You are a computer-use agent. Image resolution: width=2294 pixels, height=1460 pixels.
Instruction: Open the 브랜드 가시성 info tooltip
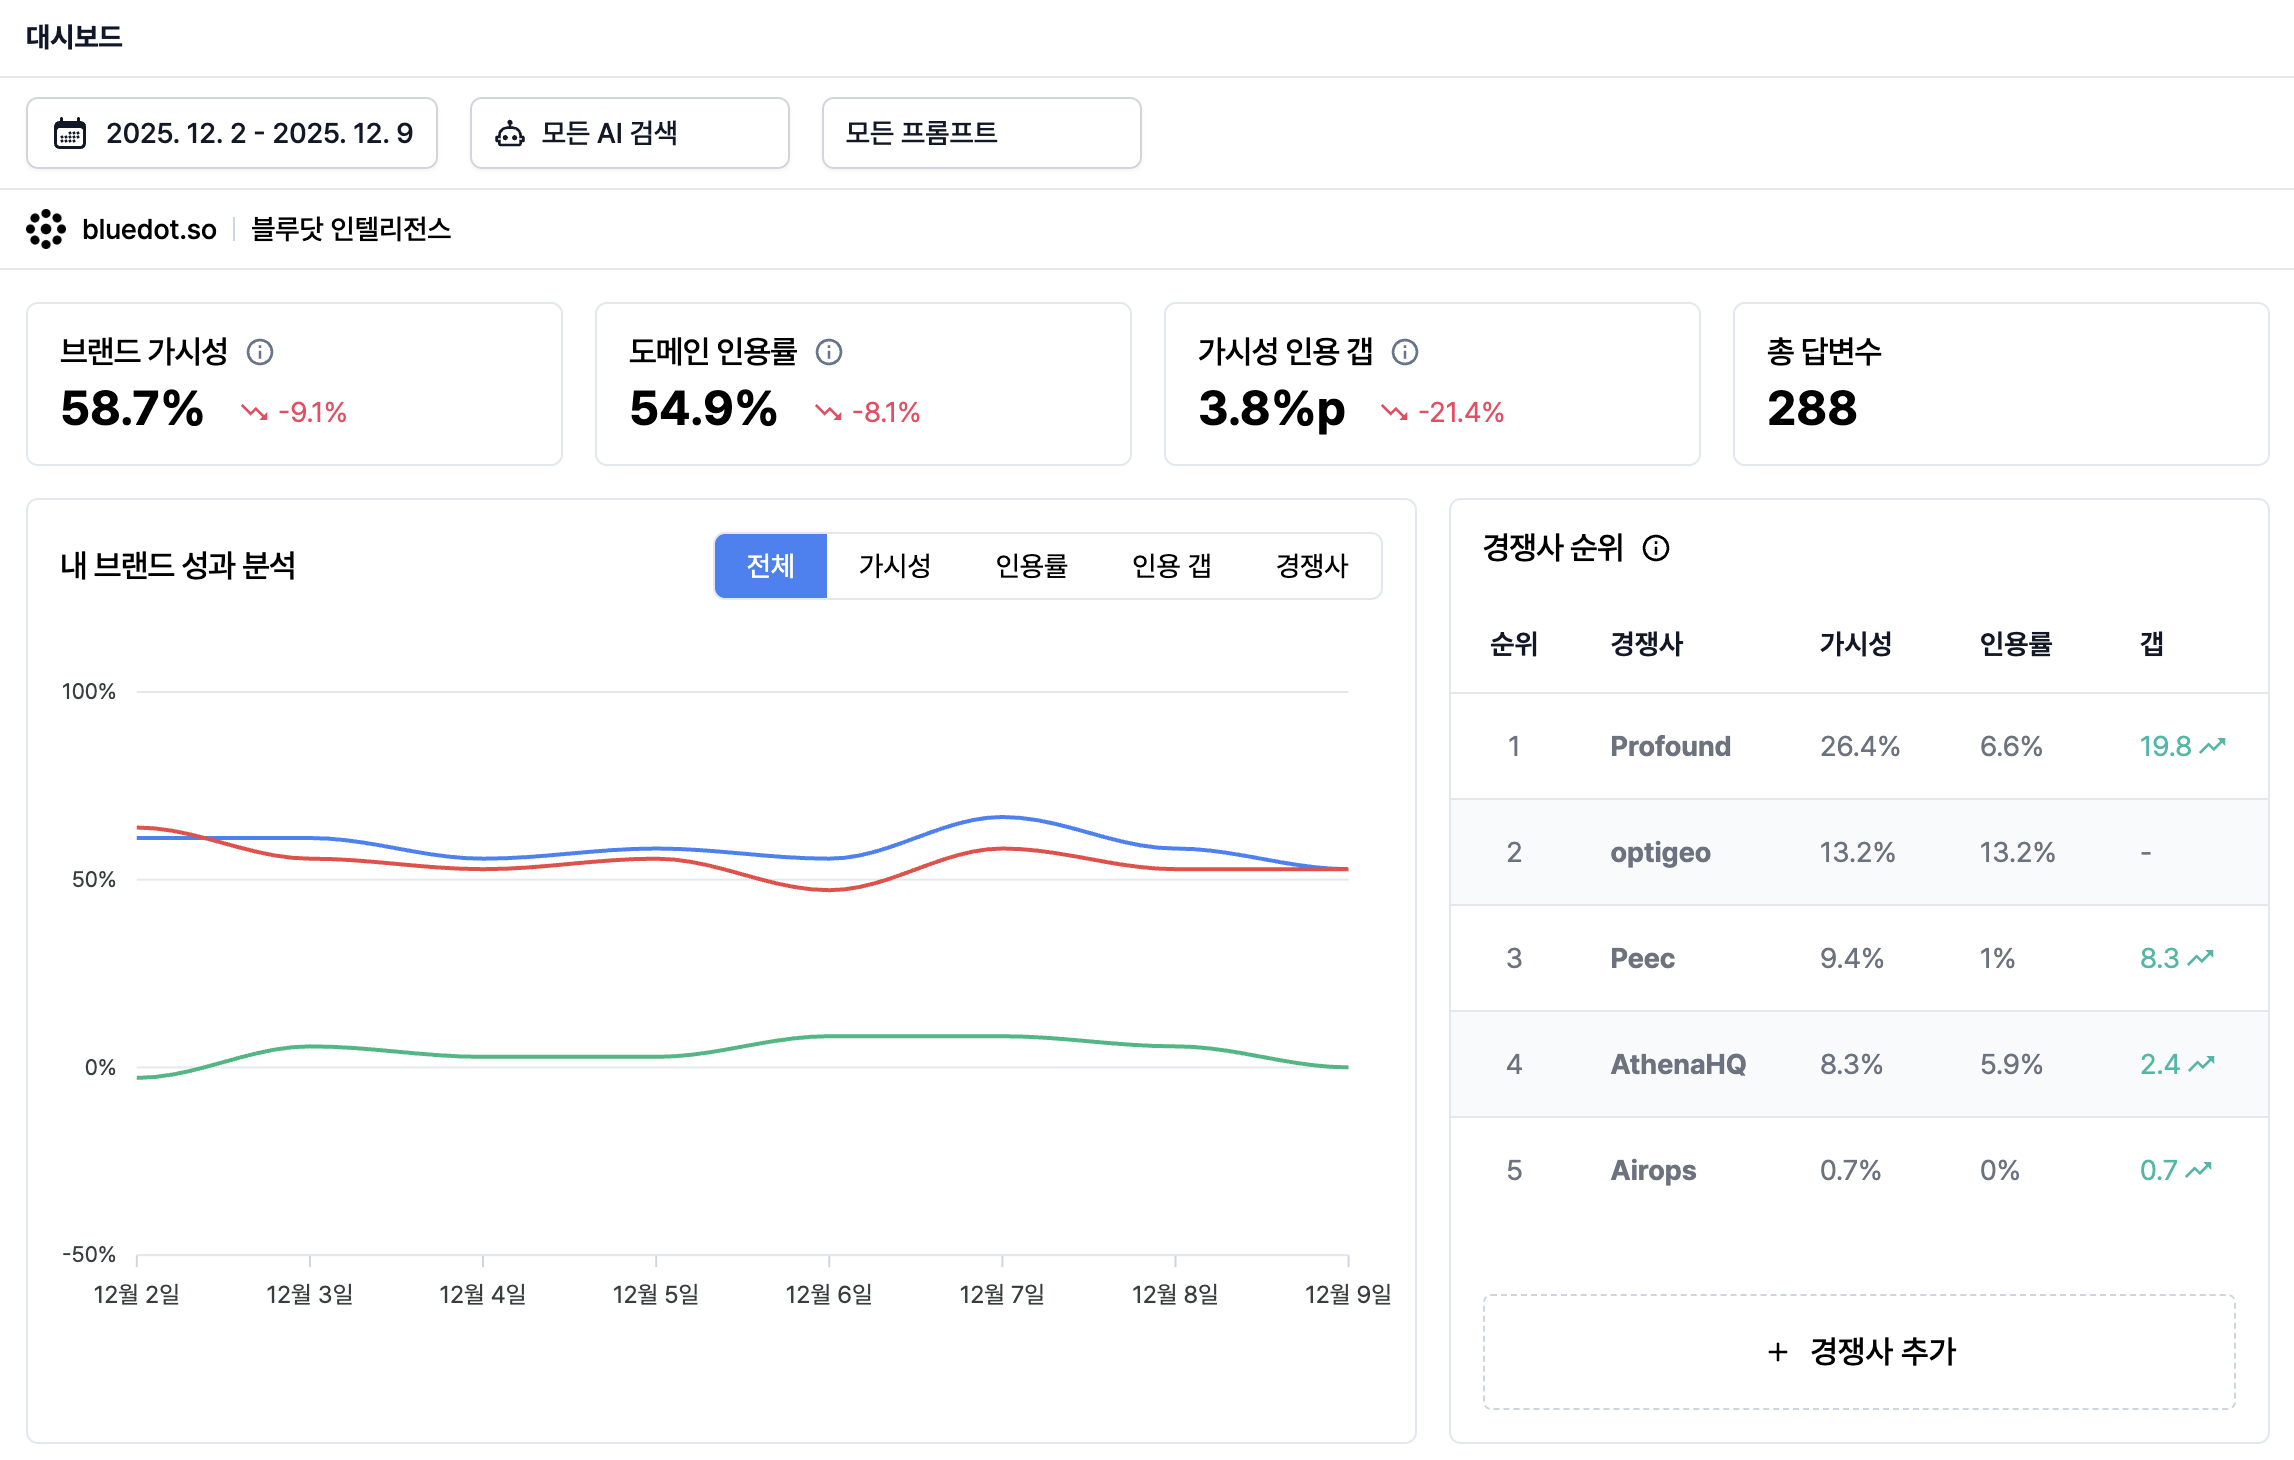point(262,352)
